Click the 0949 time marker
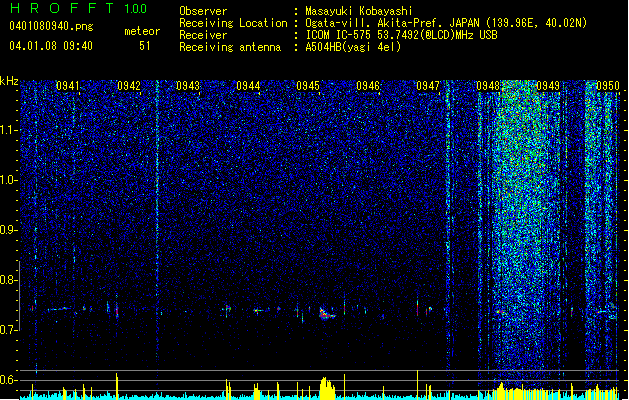 548,86
